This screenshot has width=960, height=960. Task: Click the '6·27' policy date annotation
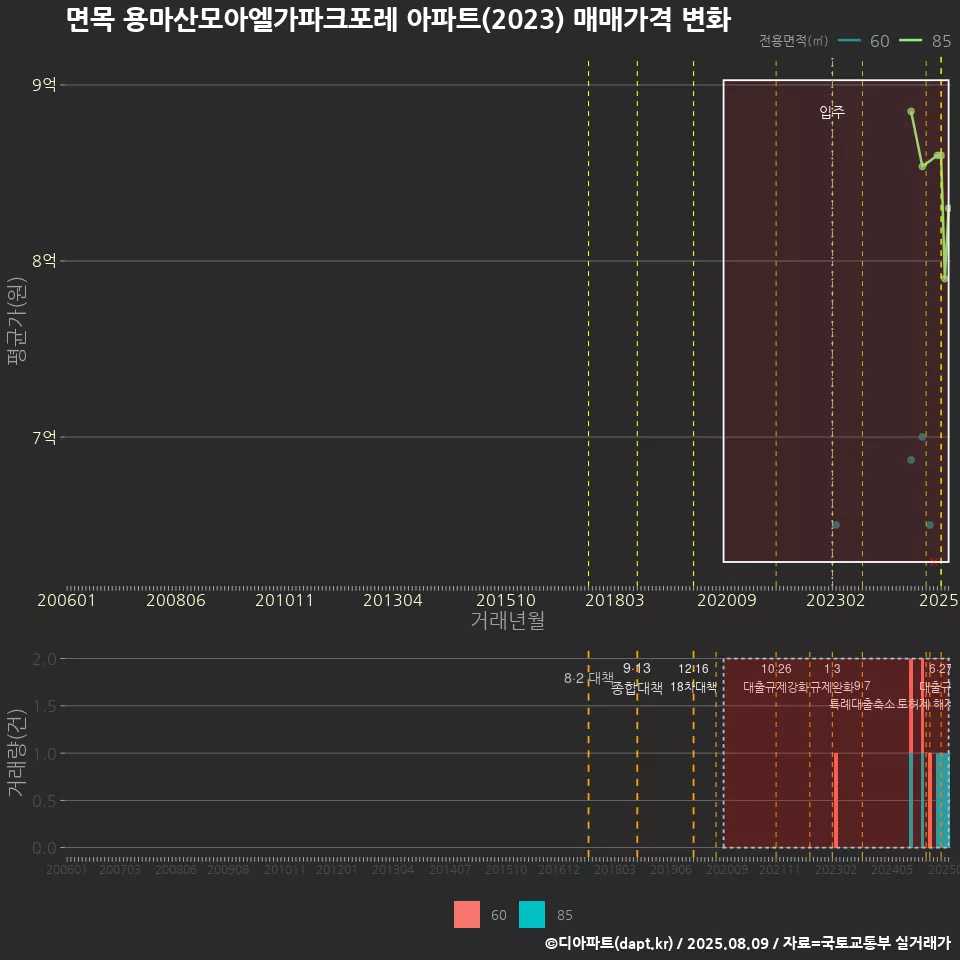pyautogui.click(x=940, y=669)
